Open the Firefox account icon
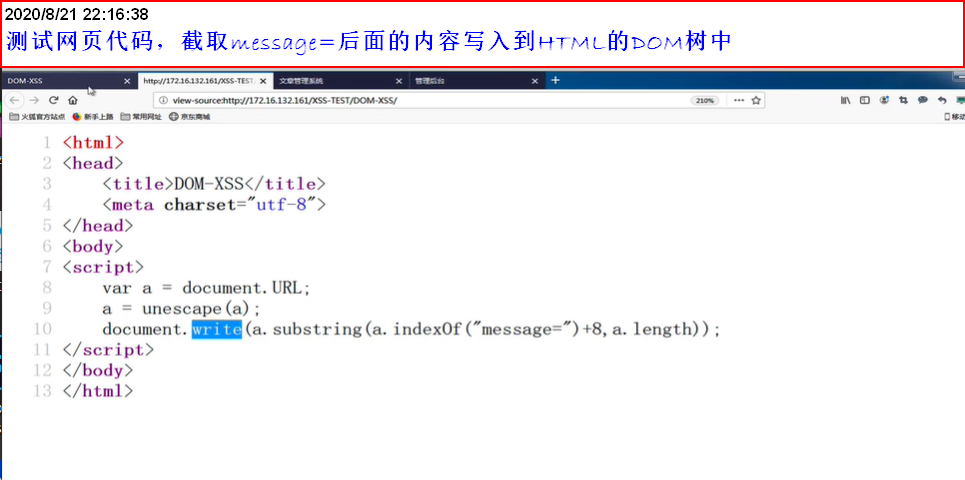965x480 pixels. point(884,100)
